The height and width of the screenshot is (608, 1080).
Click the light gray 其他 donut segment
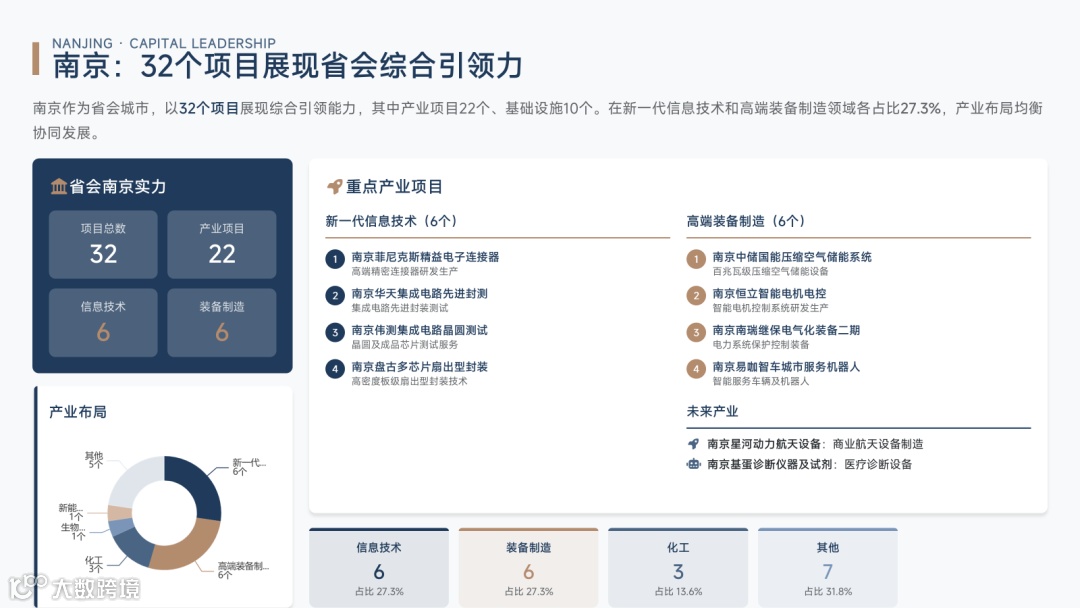coord(131,479)
